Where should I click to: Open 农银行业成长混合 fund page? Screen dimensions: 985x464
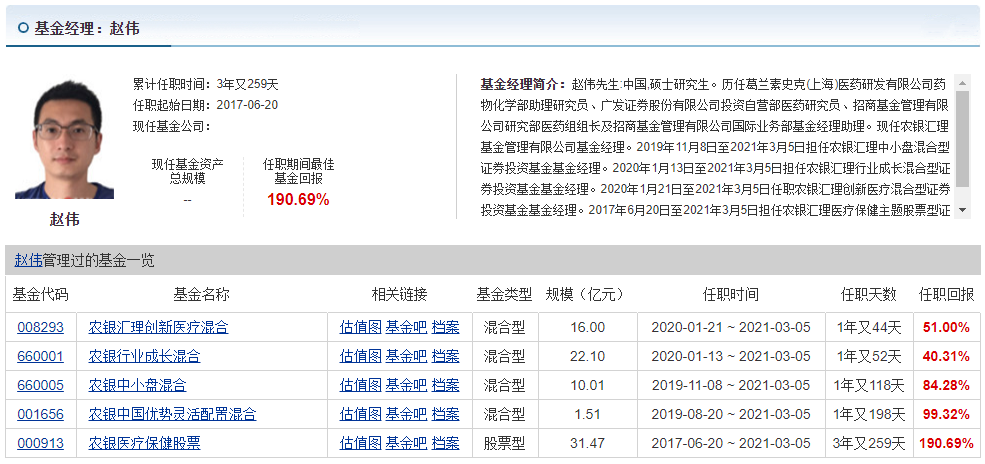pos(144,356)
